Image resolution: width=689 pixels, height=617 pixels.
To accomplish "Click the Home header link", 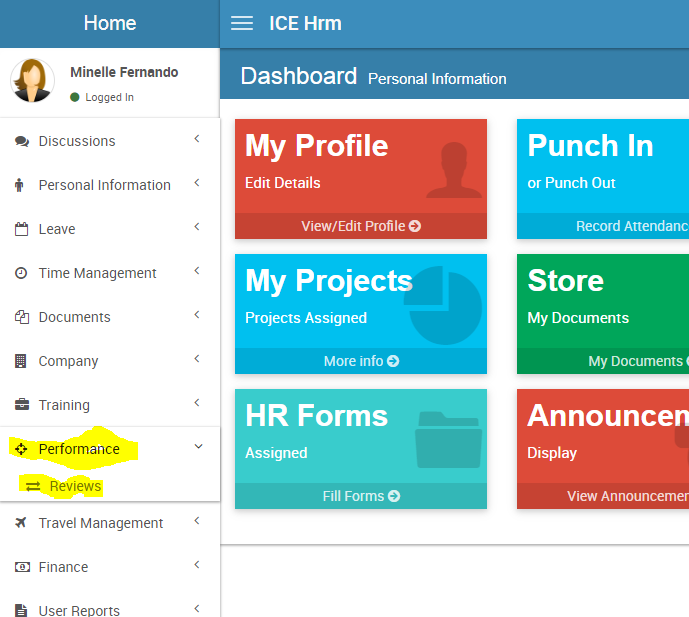I will point(110,23).
